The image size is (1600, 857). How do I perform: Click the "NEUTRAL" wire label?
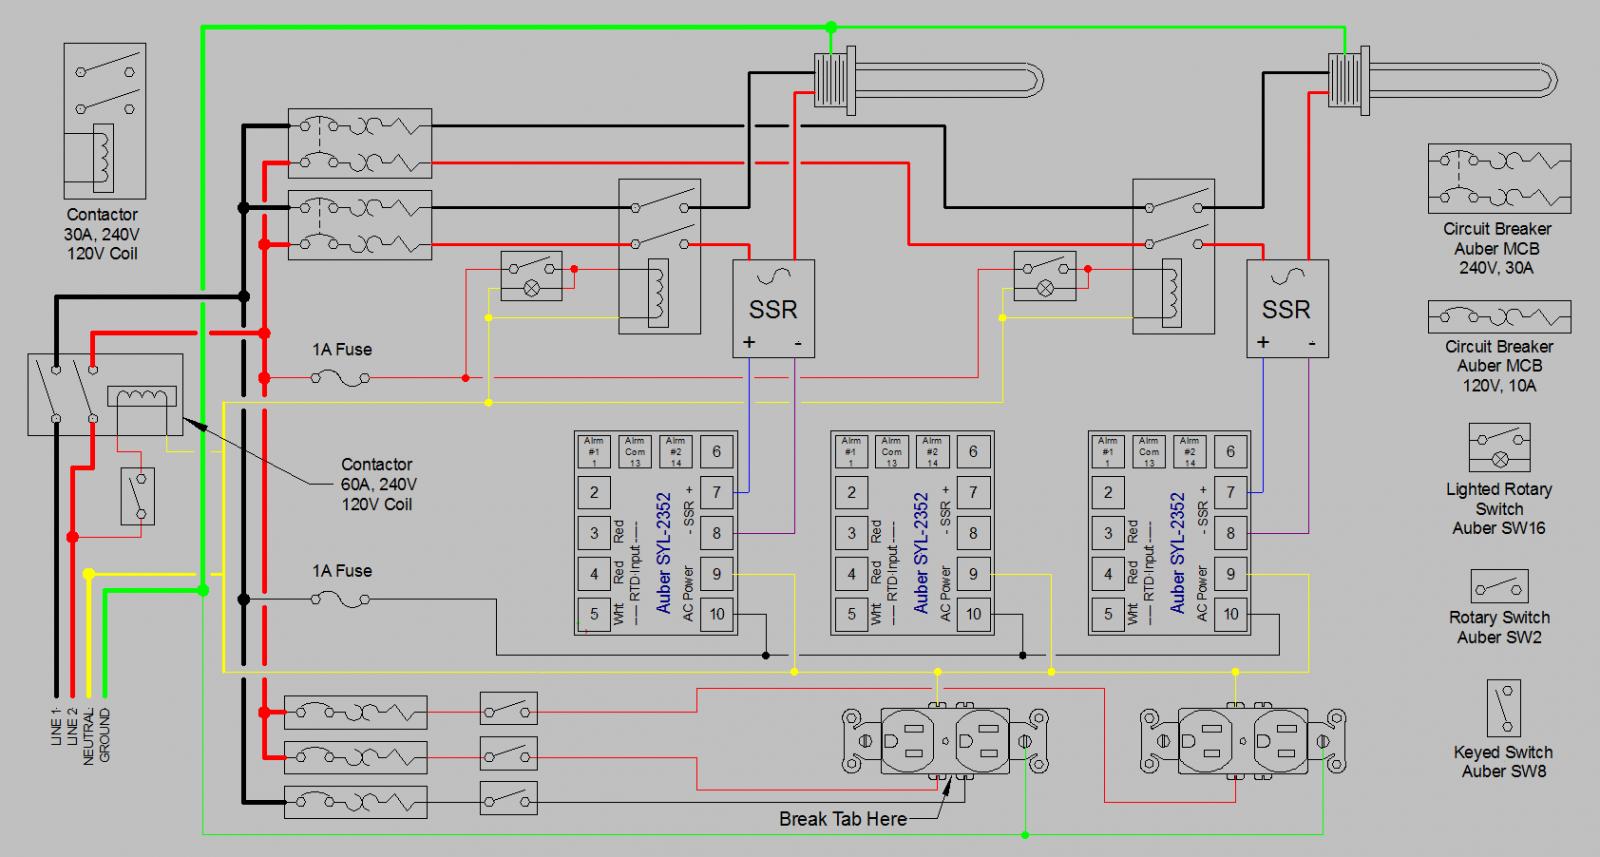(89, 737)
